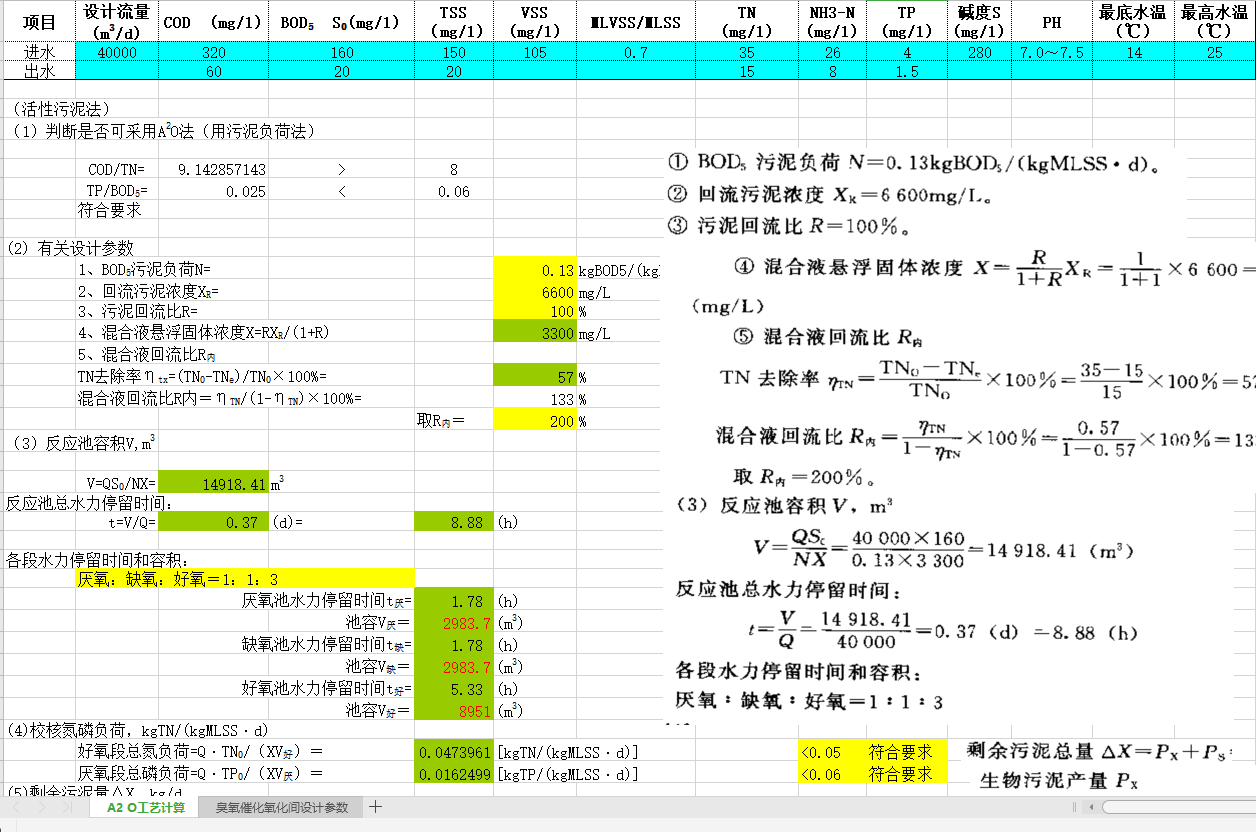Select the 厌氧:缺氧:好氧=1:1:3 cell
The height and width of the screenshot is (832, 1256).
[x=245, y=578]
